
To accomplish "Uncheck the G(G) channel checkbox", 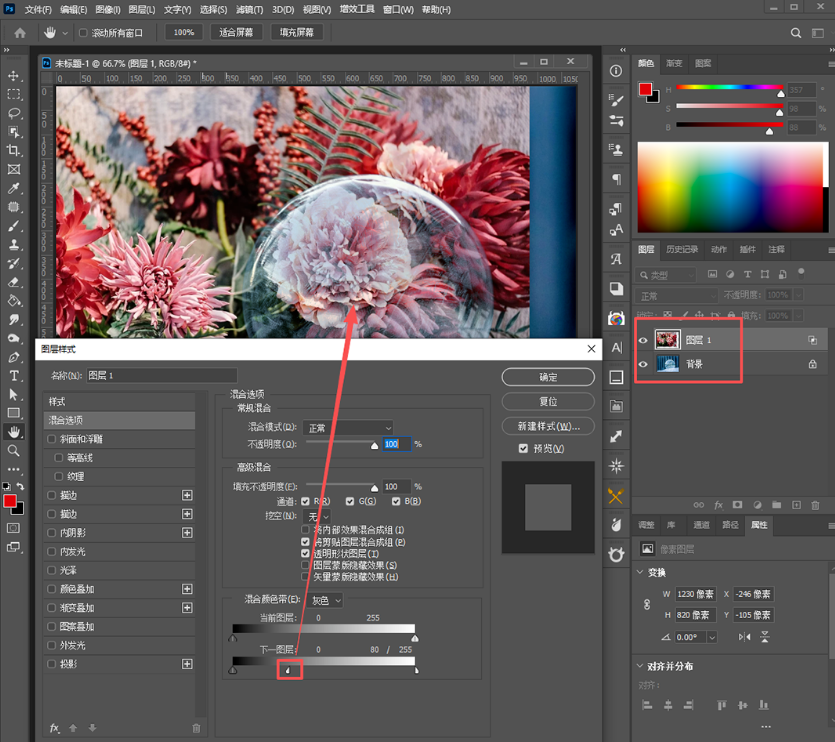I will point(350,501).
